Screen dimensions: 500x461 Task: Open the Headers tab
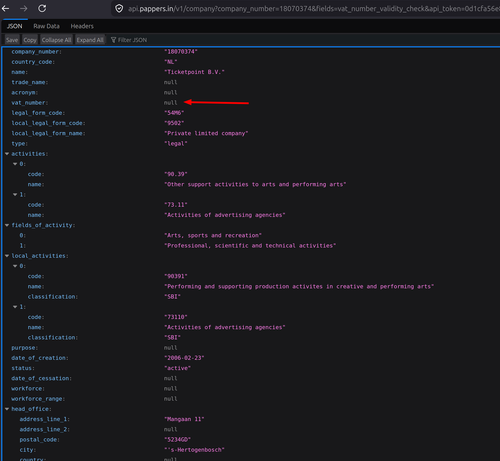[82, 26]
